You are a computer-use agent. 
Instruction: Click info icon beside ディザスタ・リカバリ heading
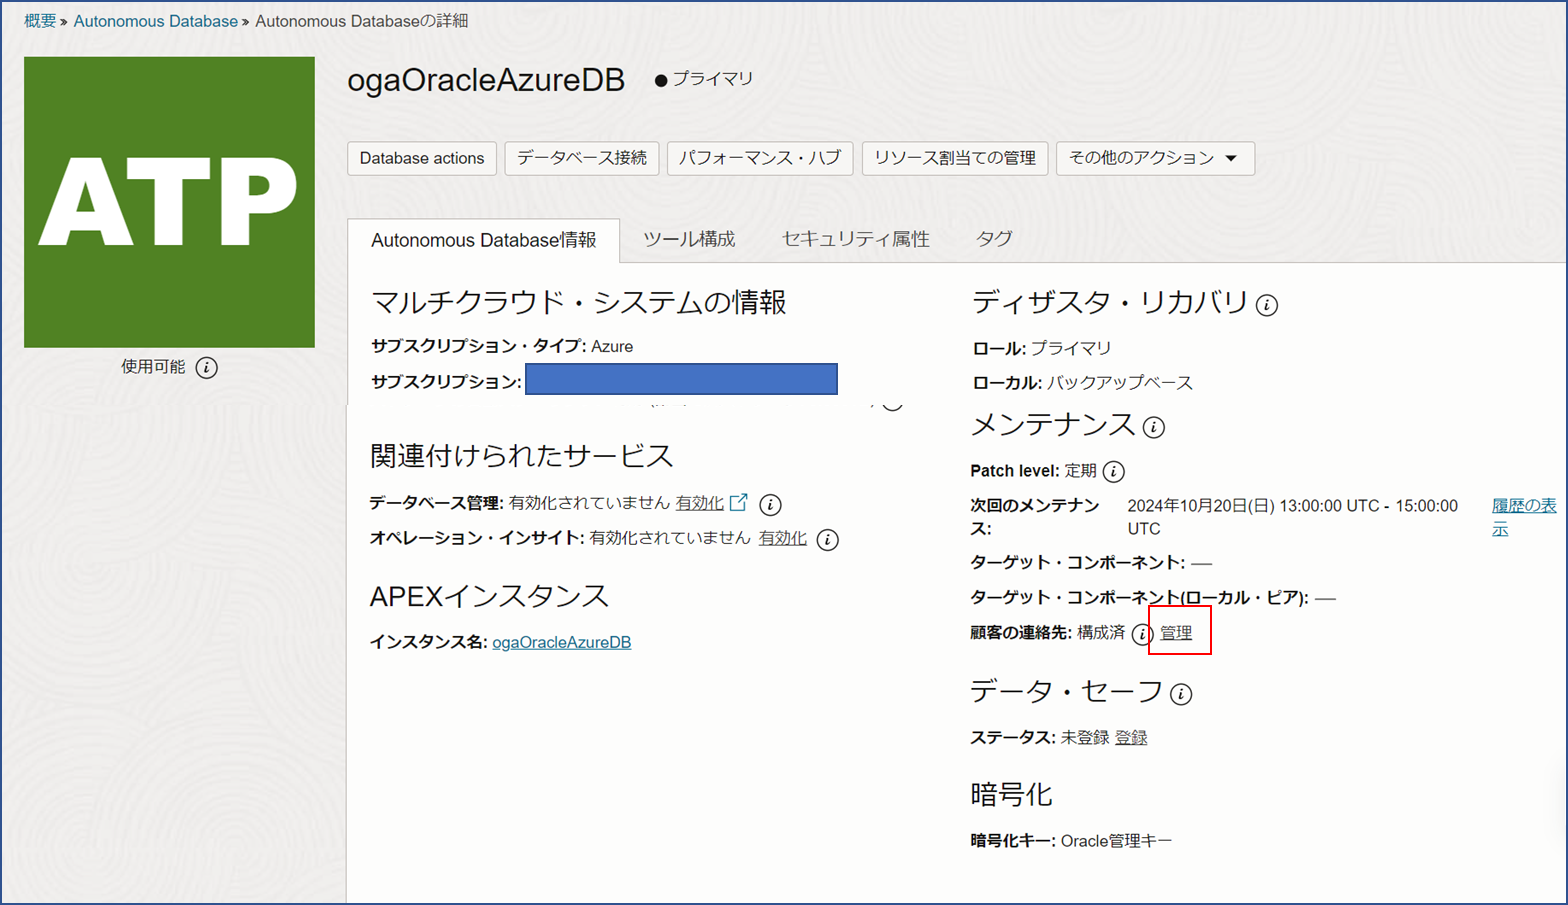pyautogui.click(x=1267, y=305)
